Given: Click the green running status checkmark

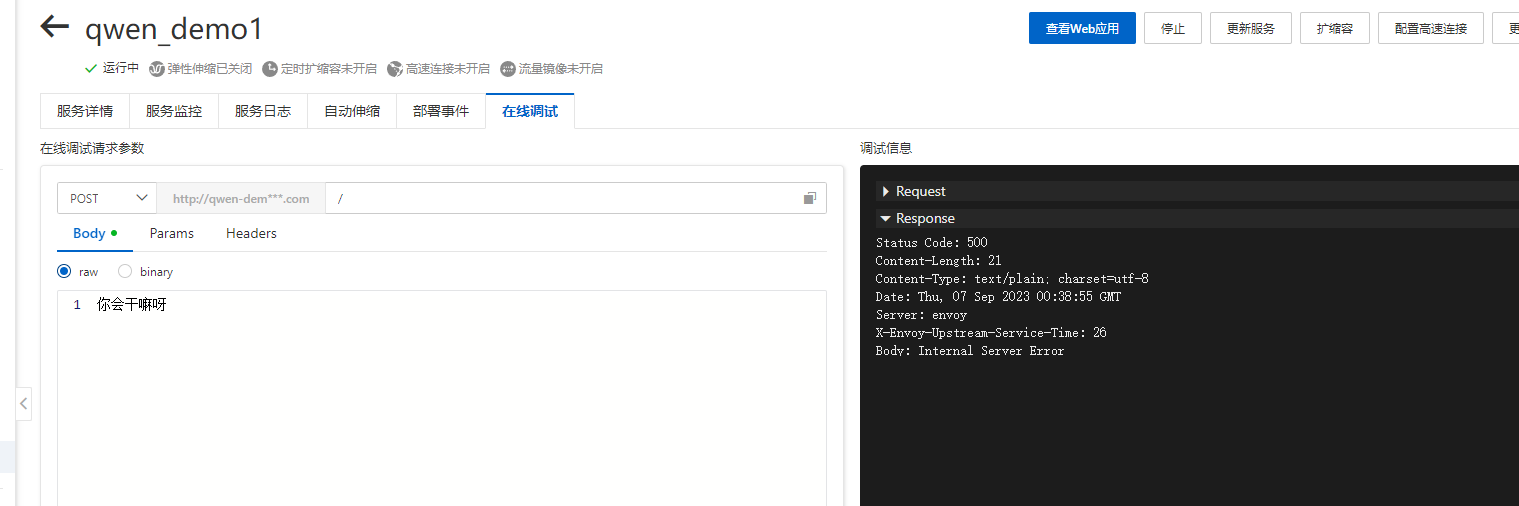Looking at the screenshot, I should [91, 68].
